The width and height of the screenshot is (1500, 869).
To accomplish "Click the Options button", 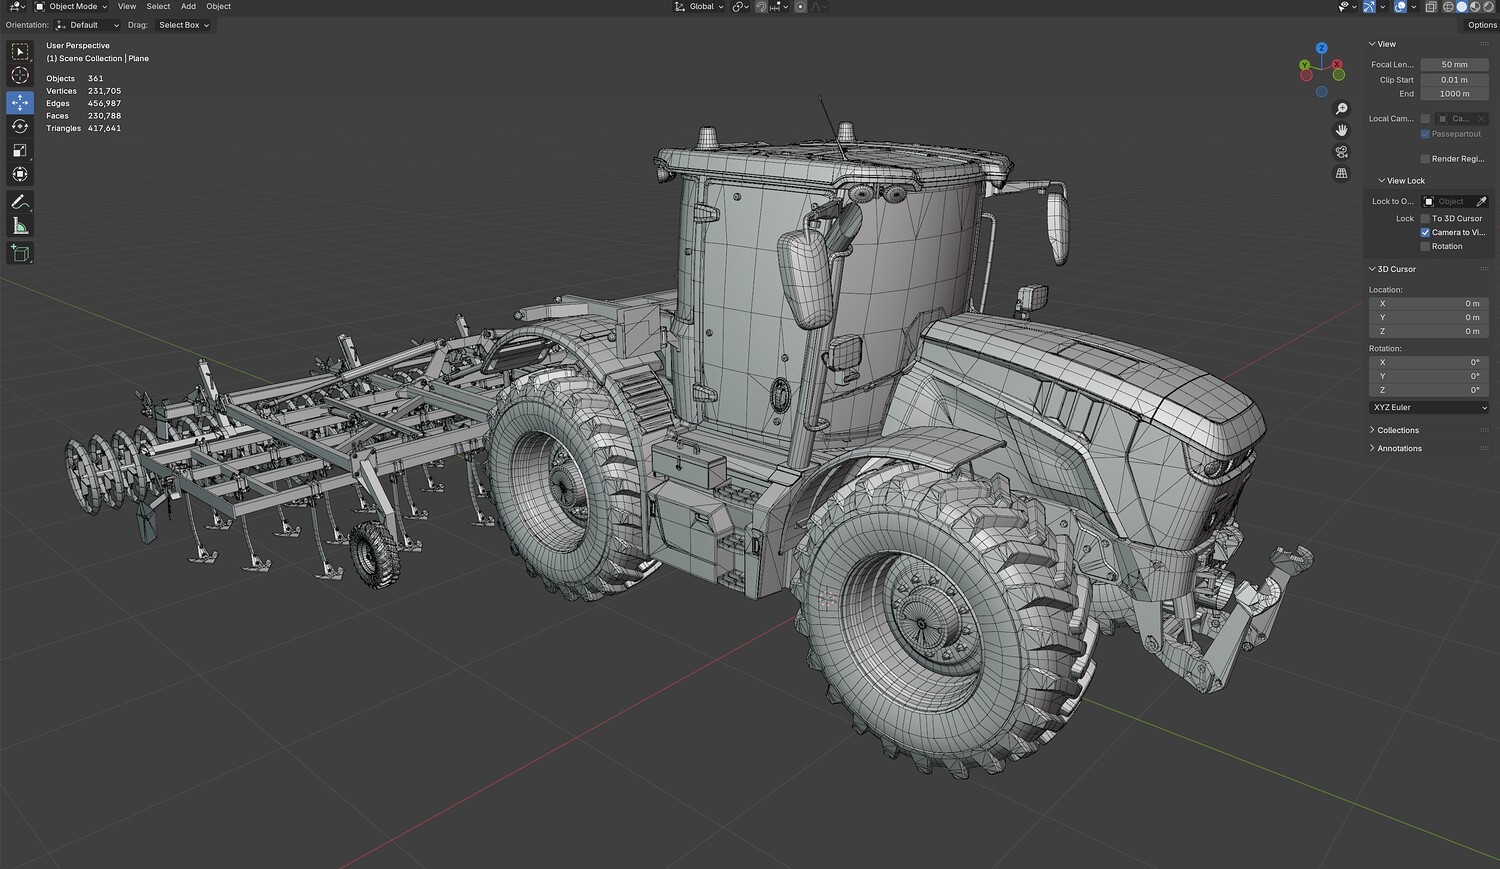I will coord(1482,25).
